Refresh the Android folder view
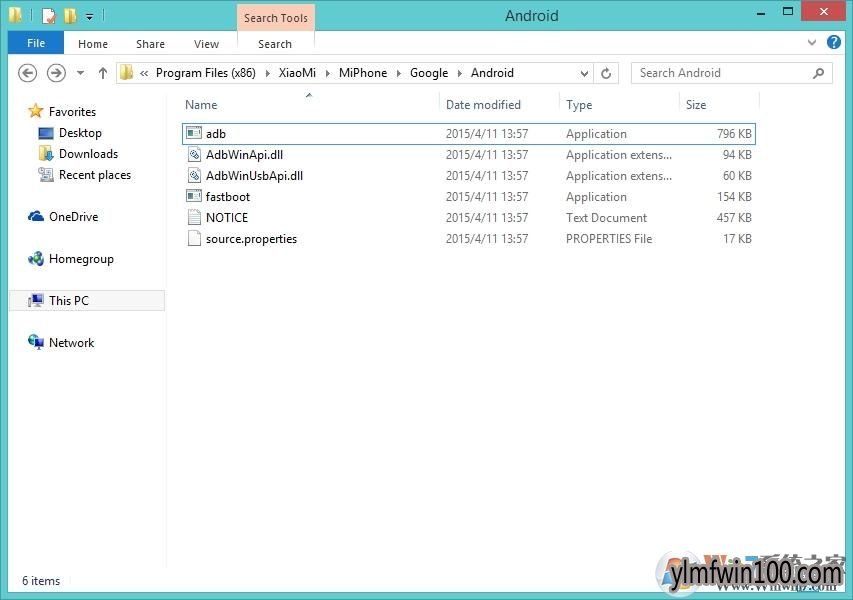The height and width of the screenshot is (600, 853). point(606,73)
